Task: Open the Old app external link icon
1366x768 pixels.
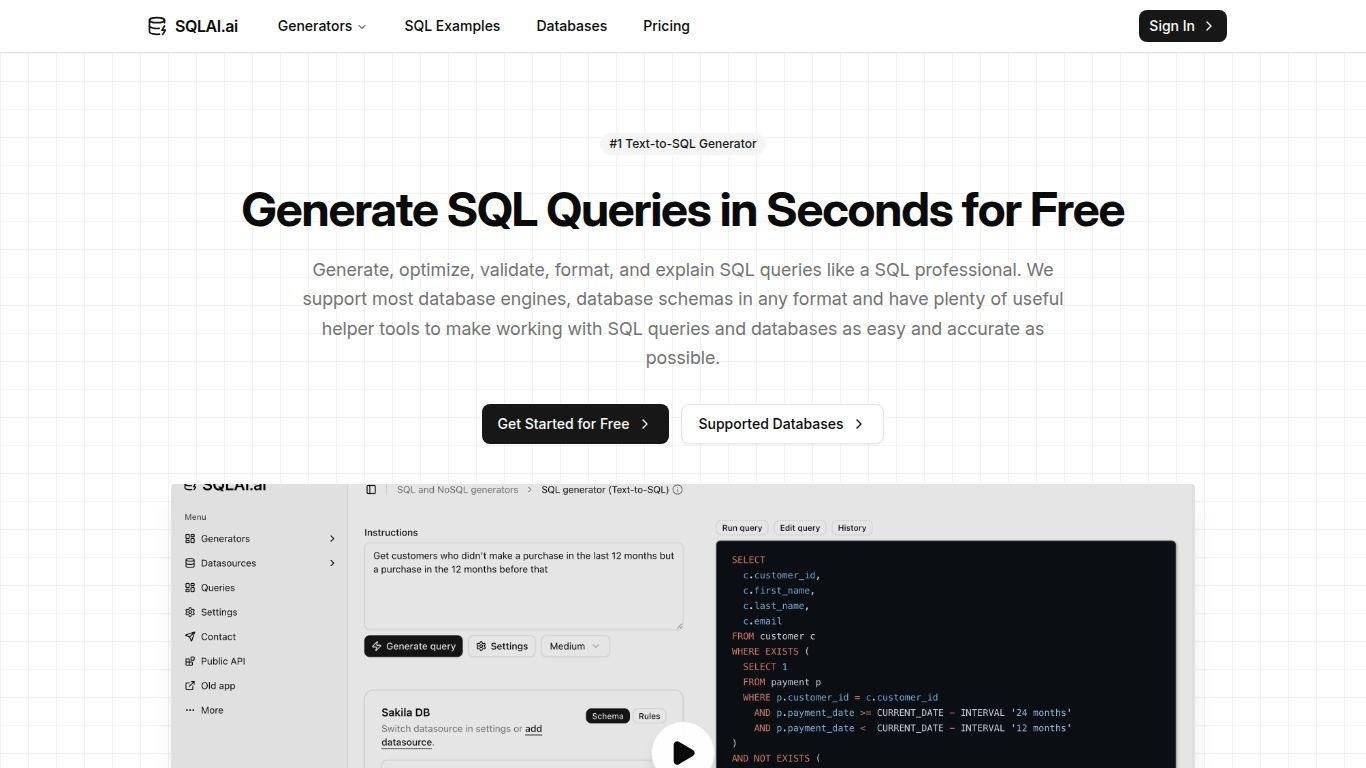Action: click(190, 686)
